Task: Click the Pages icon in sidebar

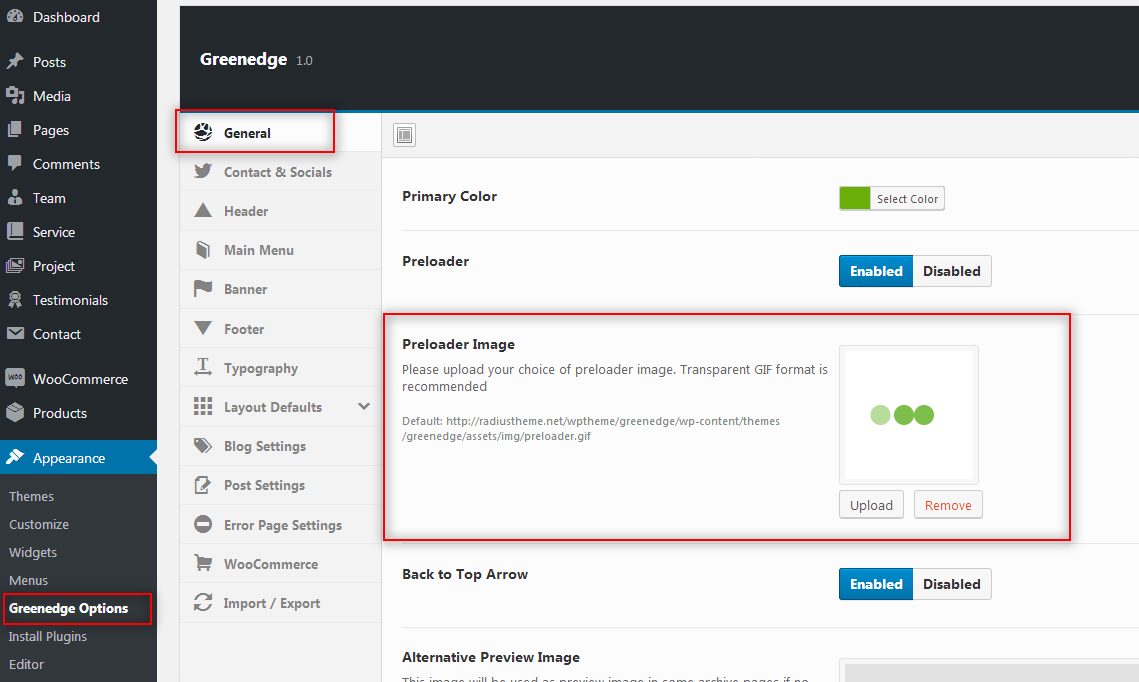Action: pyautogui.click(x=15, y=129)
